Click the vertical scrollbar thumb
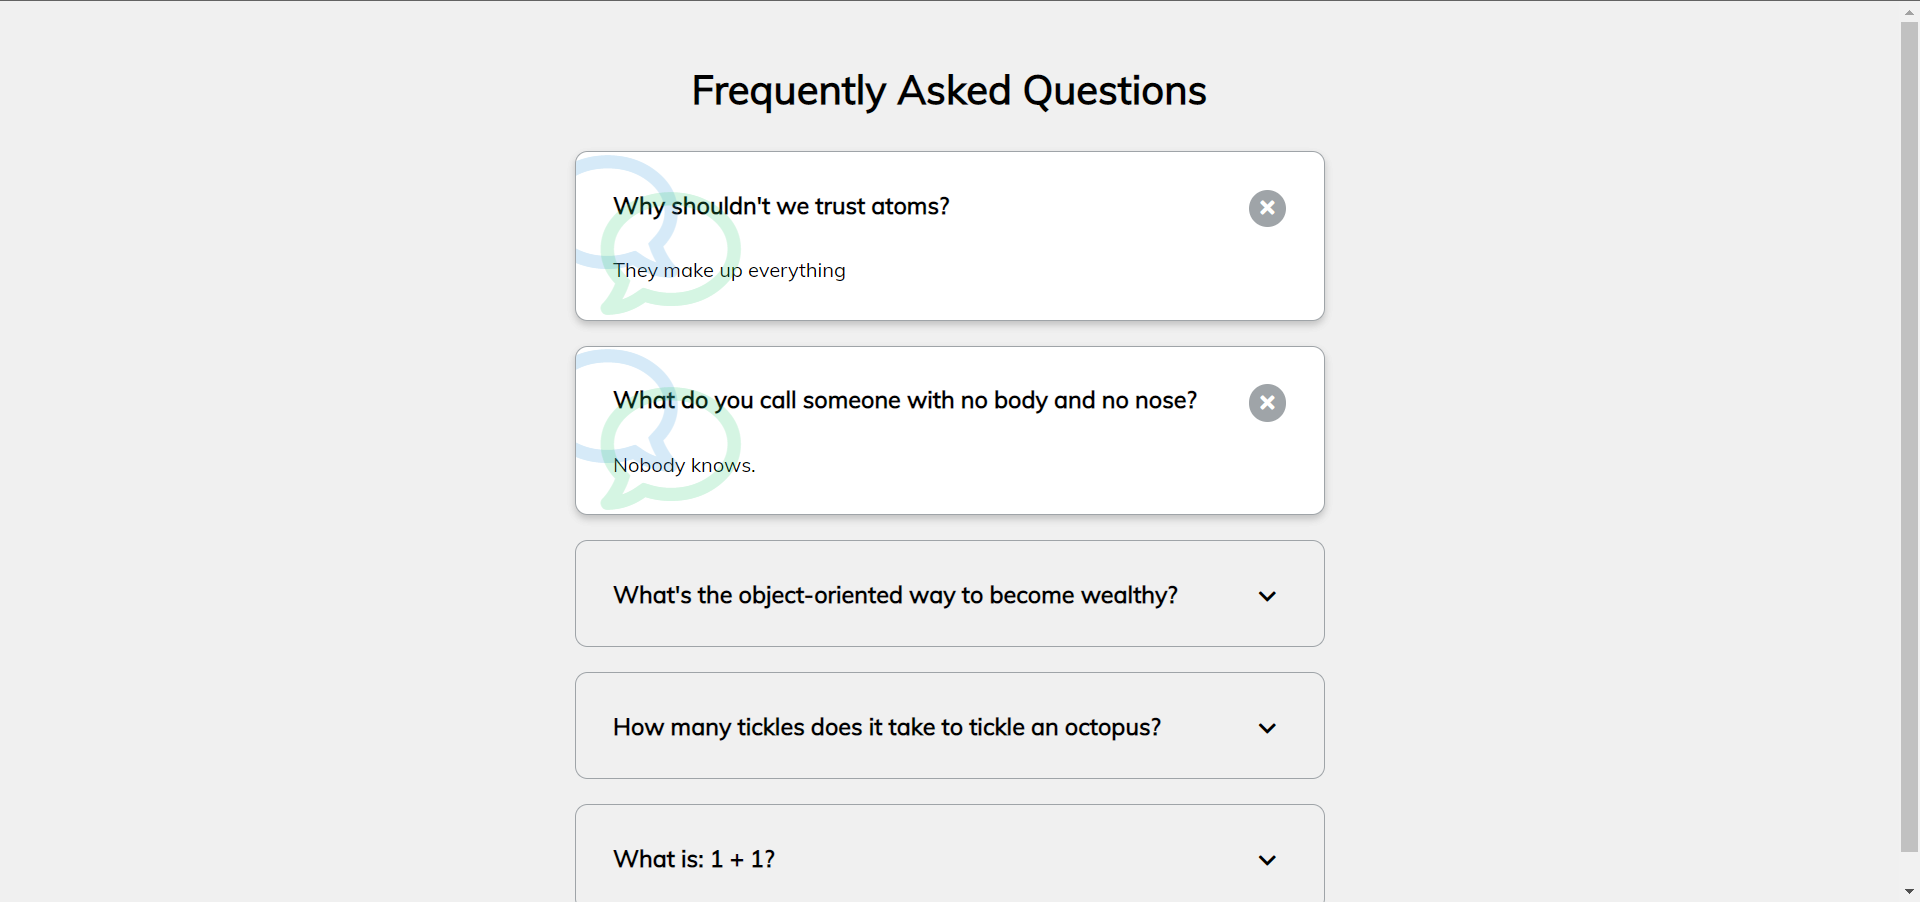This screenshot has width=1920, height=902. (1909, 437)
